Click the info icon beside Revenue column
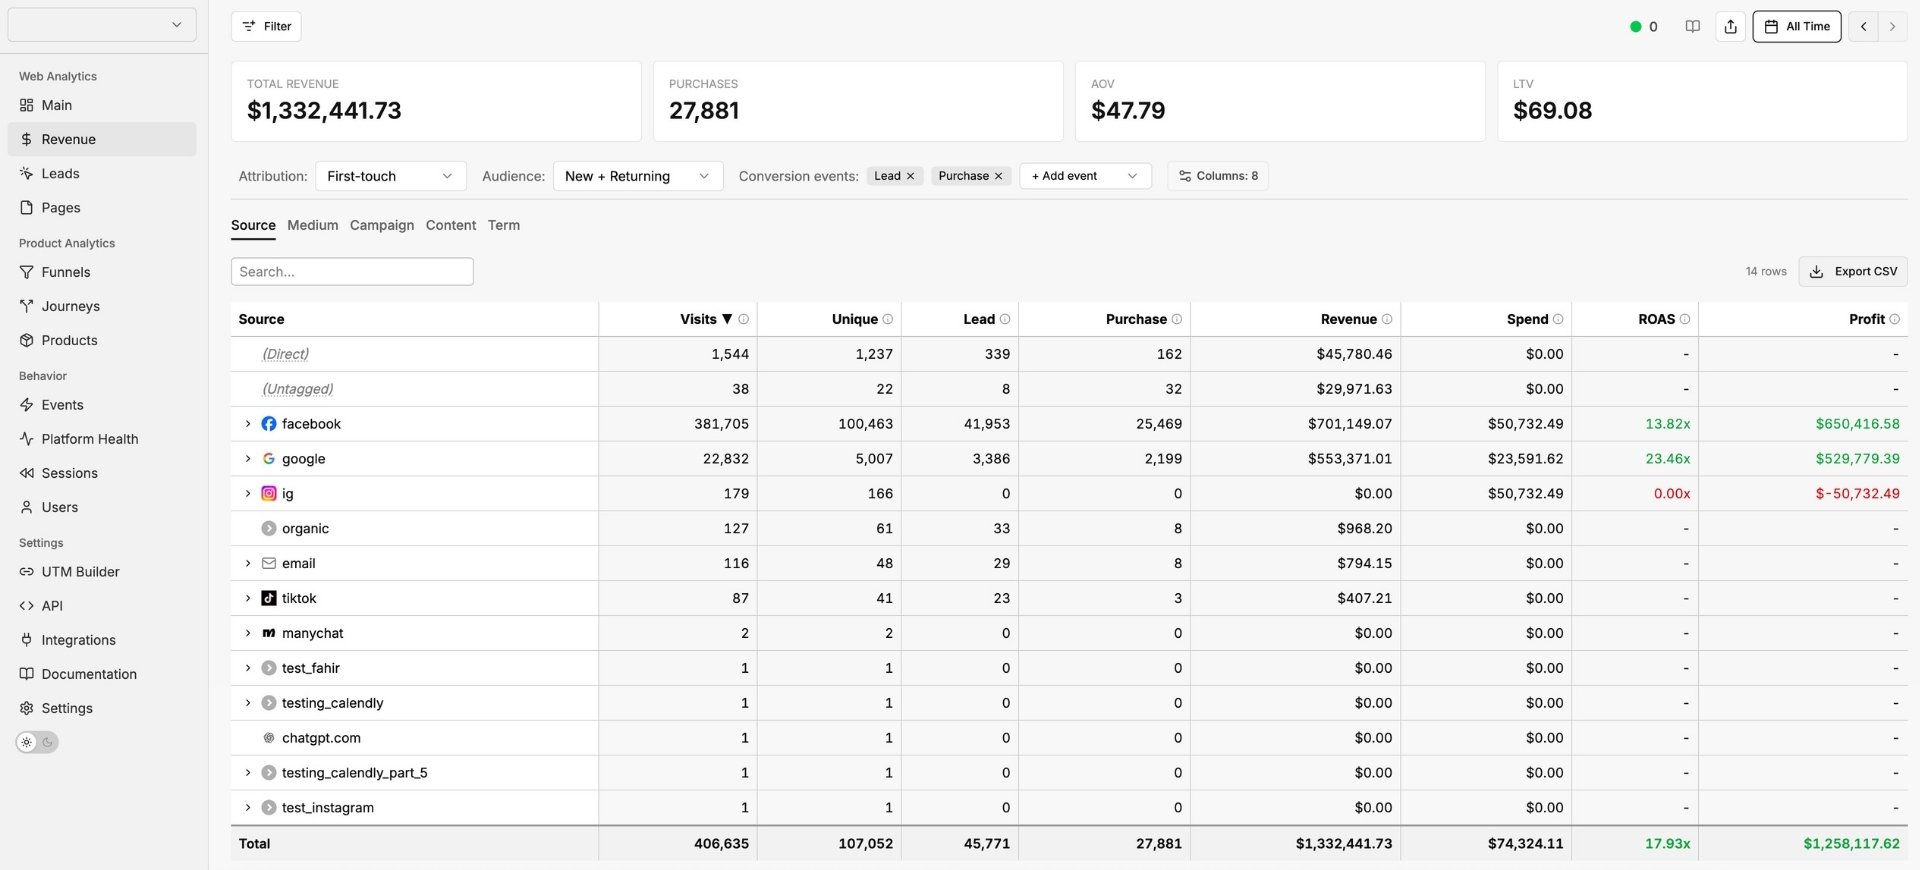This screenshot has height=870, width=1920. (x=1386, y=319)
